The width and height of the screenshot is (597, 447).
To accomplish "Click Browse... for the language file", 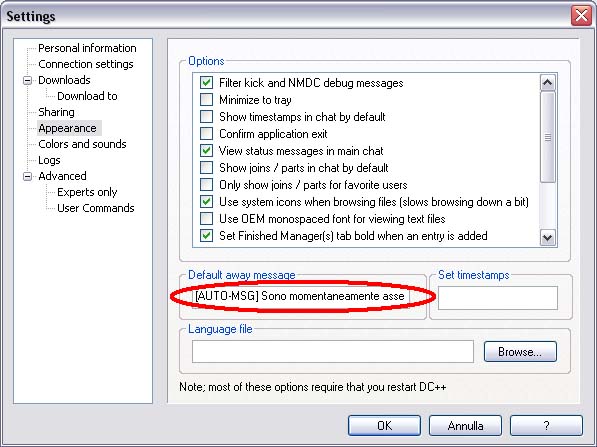I will tap(520, 351).
